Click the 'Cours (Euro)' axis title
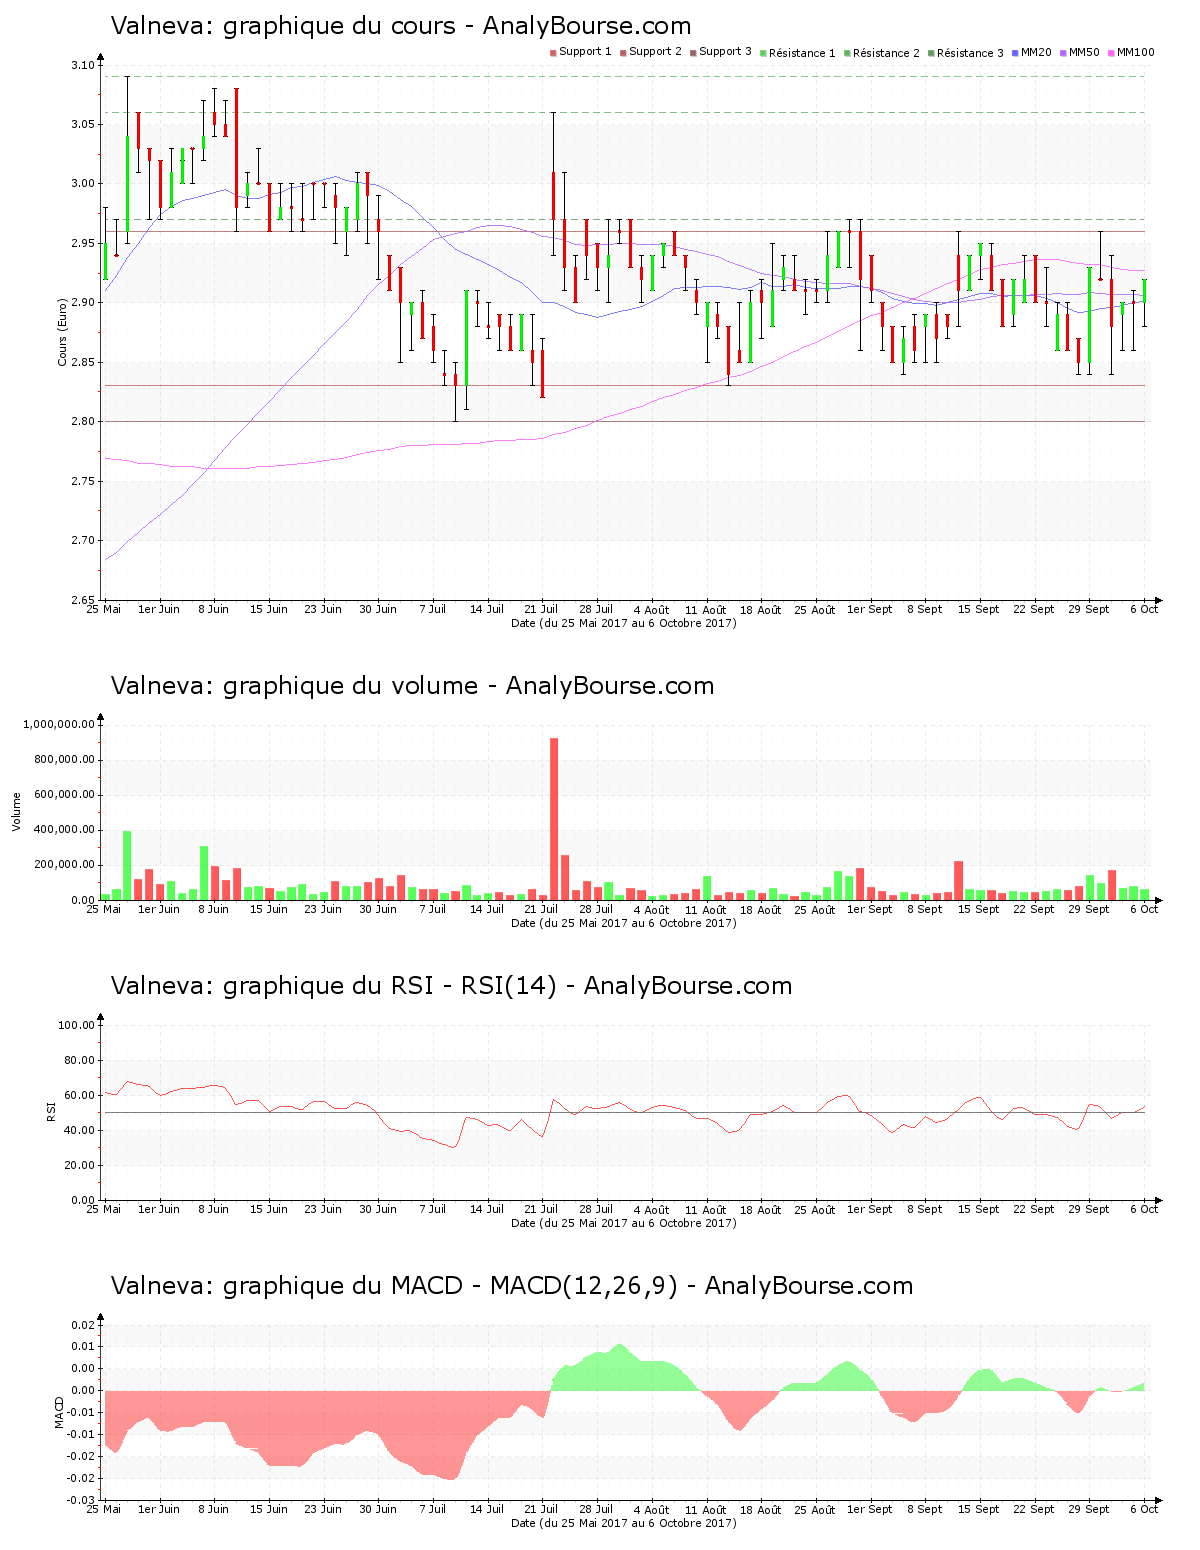Viewport: 1200px width, 1550px height. [62, 332]
